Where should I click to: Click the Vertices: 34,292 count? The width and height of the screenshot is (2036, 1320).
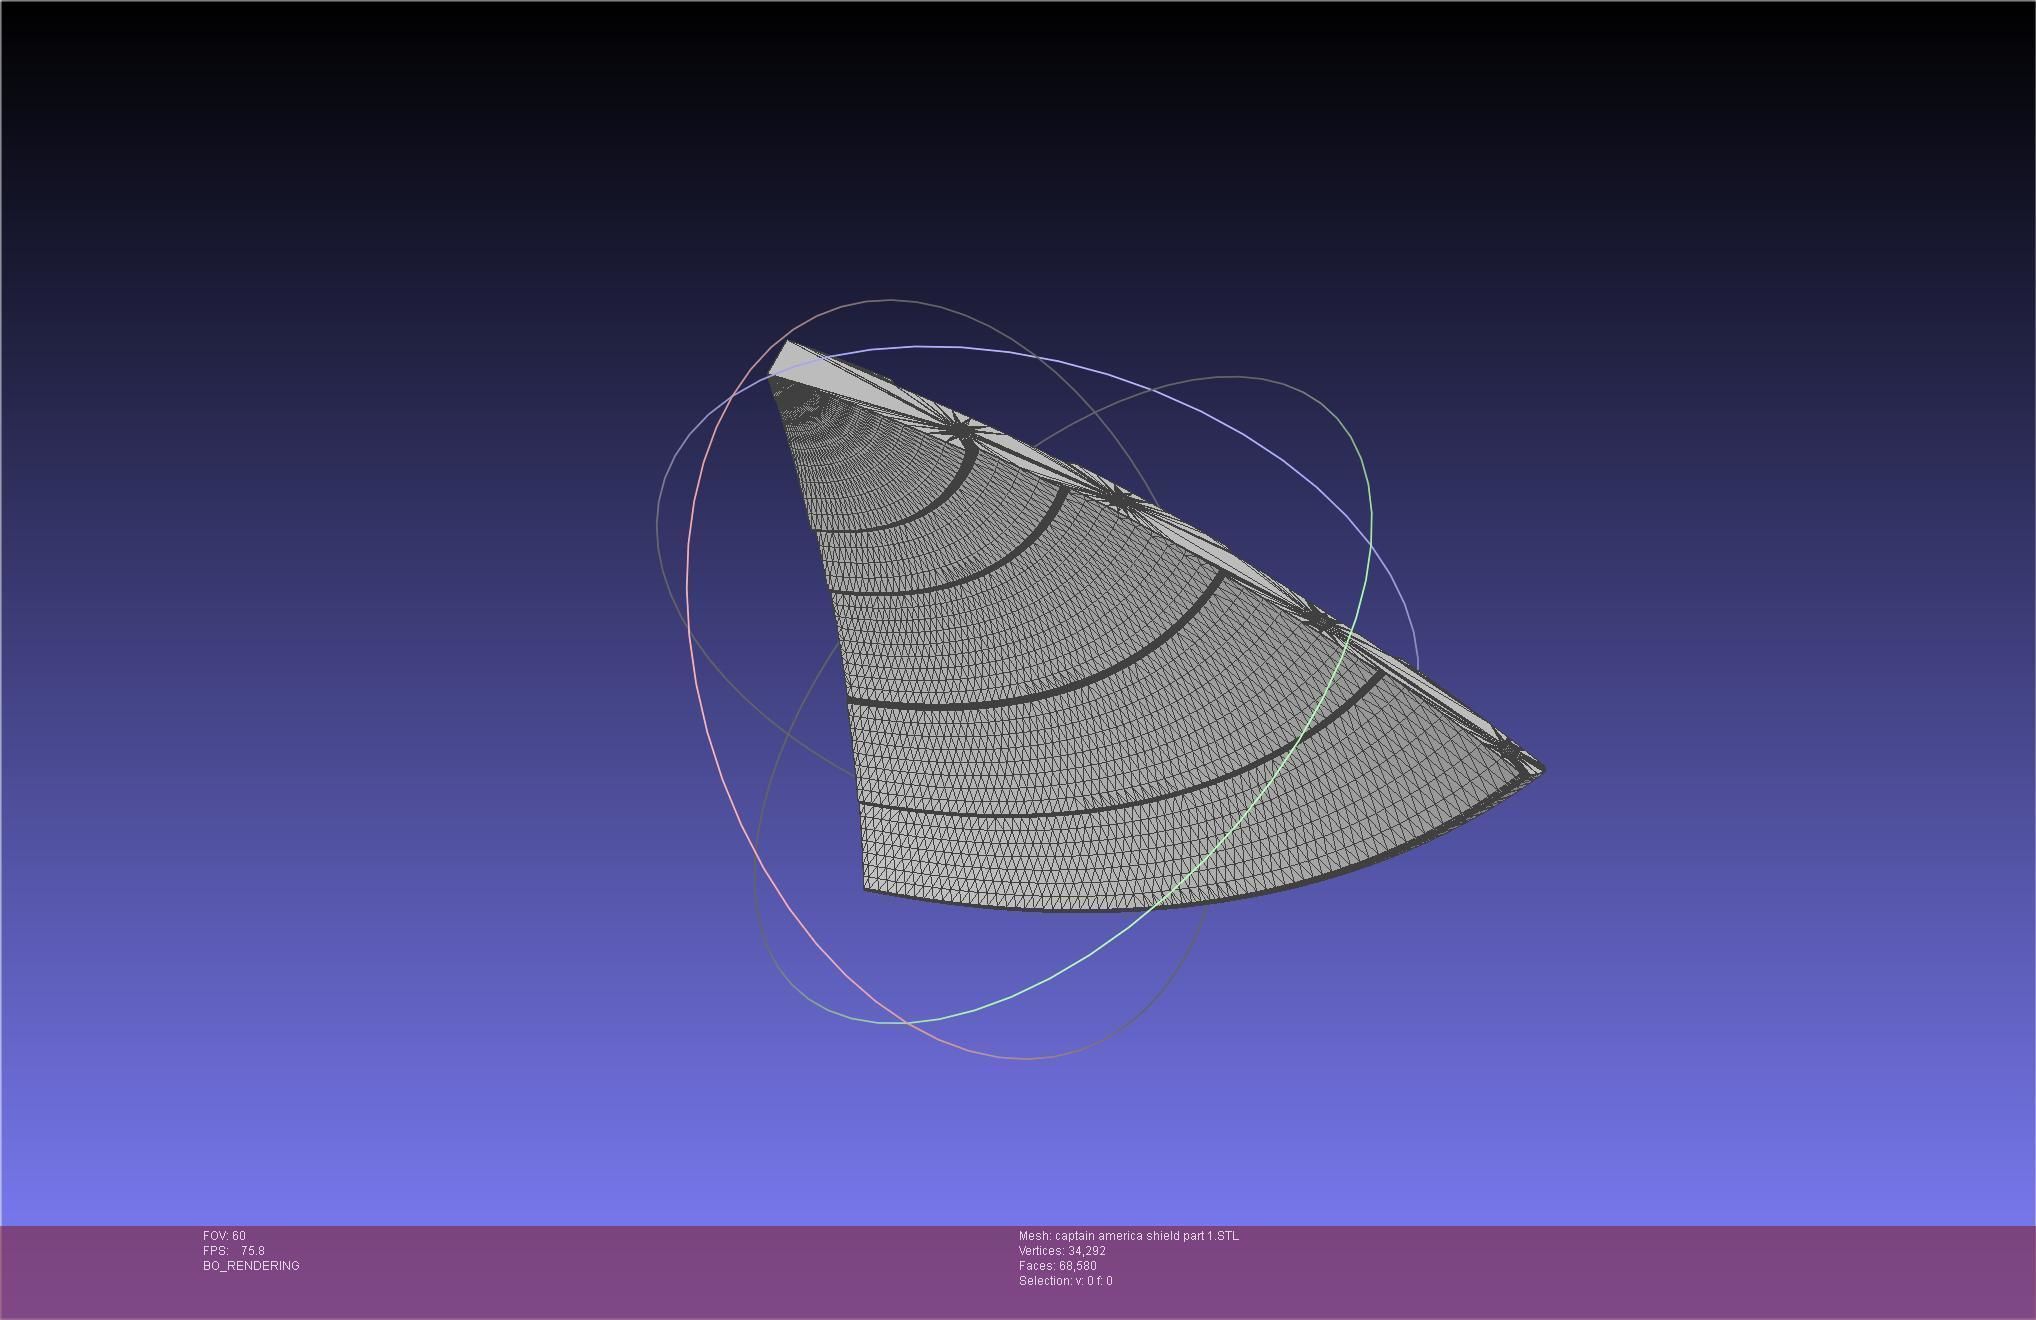tap(1062, 1251)
